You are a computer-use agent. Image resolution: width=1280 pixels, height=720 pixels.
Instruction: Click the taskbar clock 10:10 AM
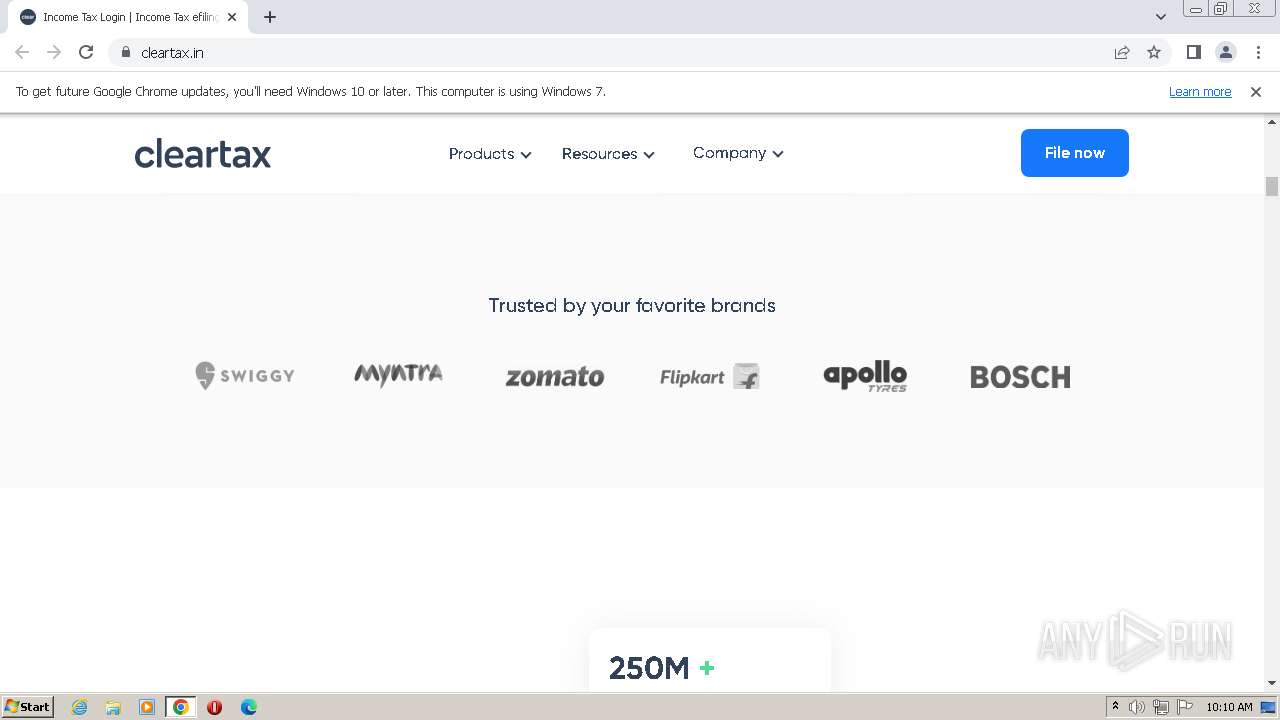[1229, 707]
